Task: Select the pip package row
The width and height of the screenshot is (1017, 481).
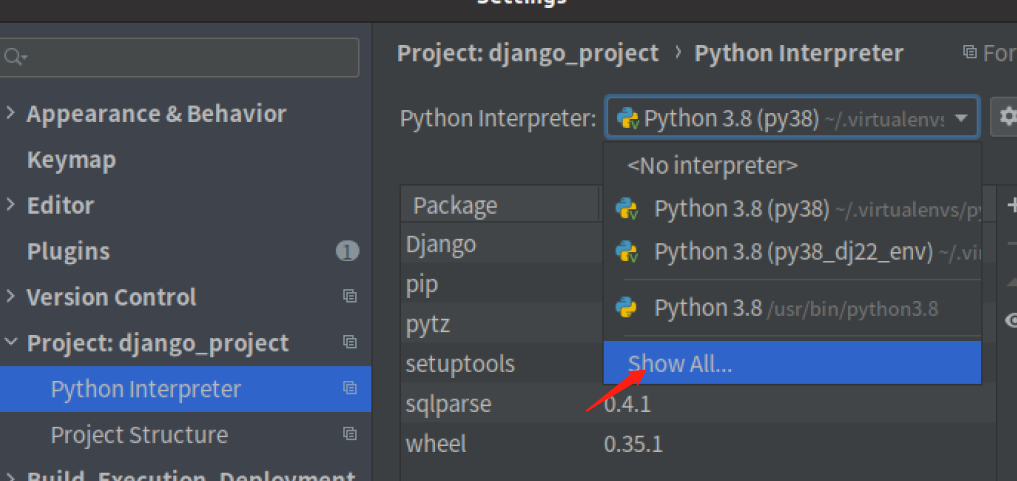Action: point(502,283)
